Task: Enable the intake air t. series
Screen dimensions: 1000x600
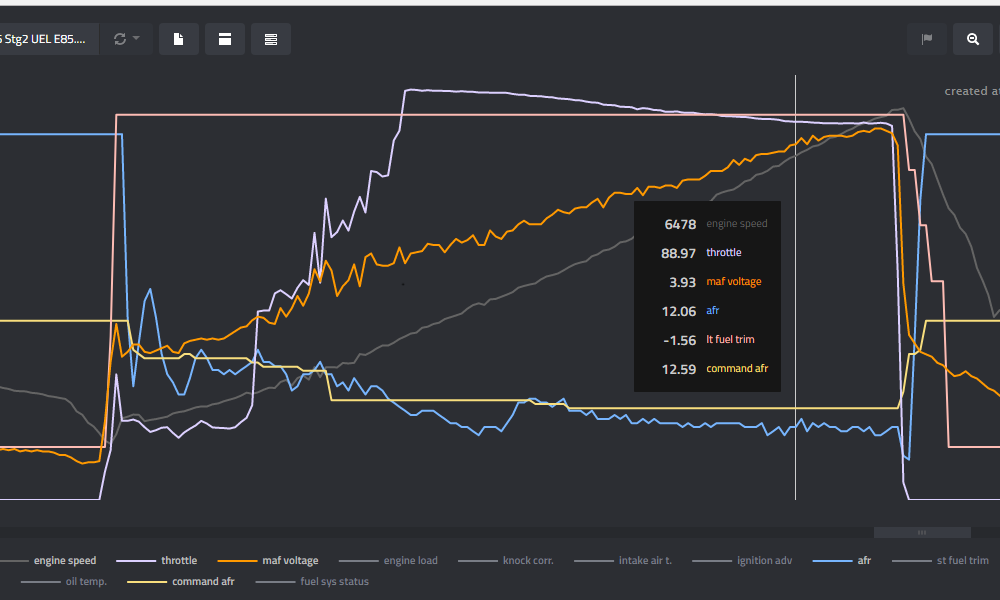Action: coord(644,561)
